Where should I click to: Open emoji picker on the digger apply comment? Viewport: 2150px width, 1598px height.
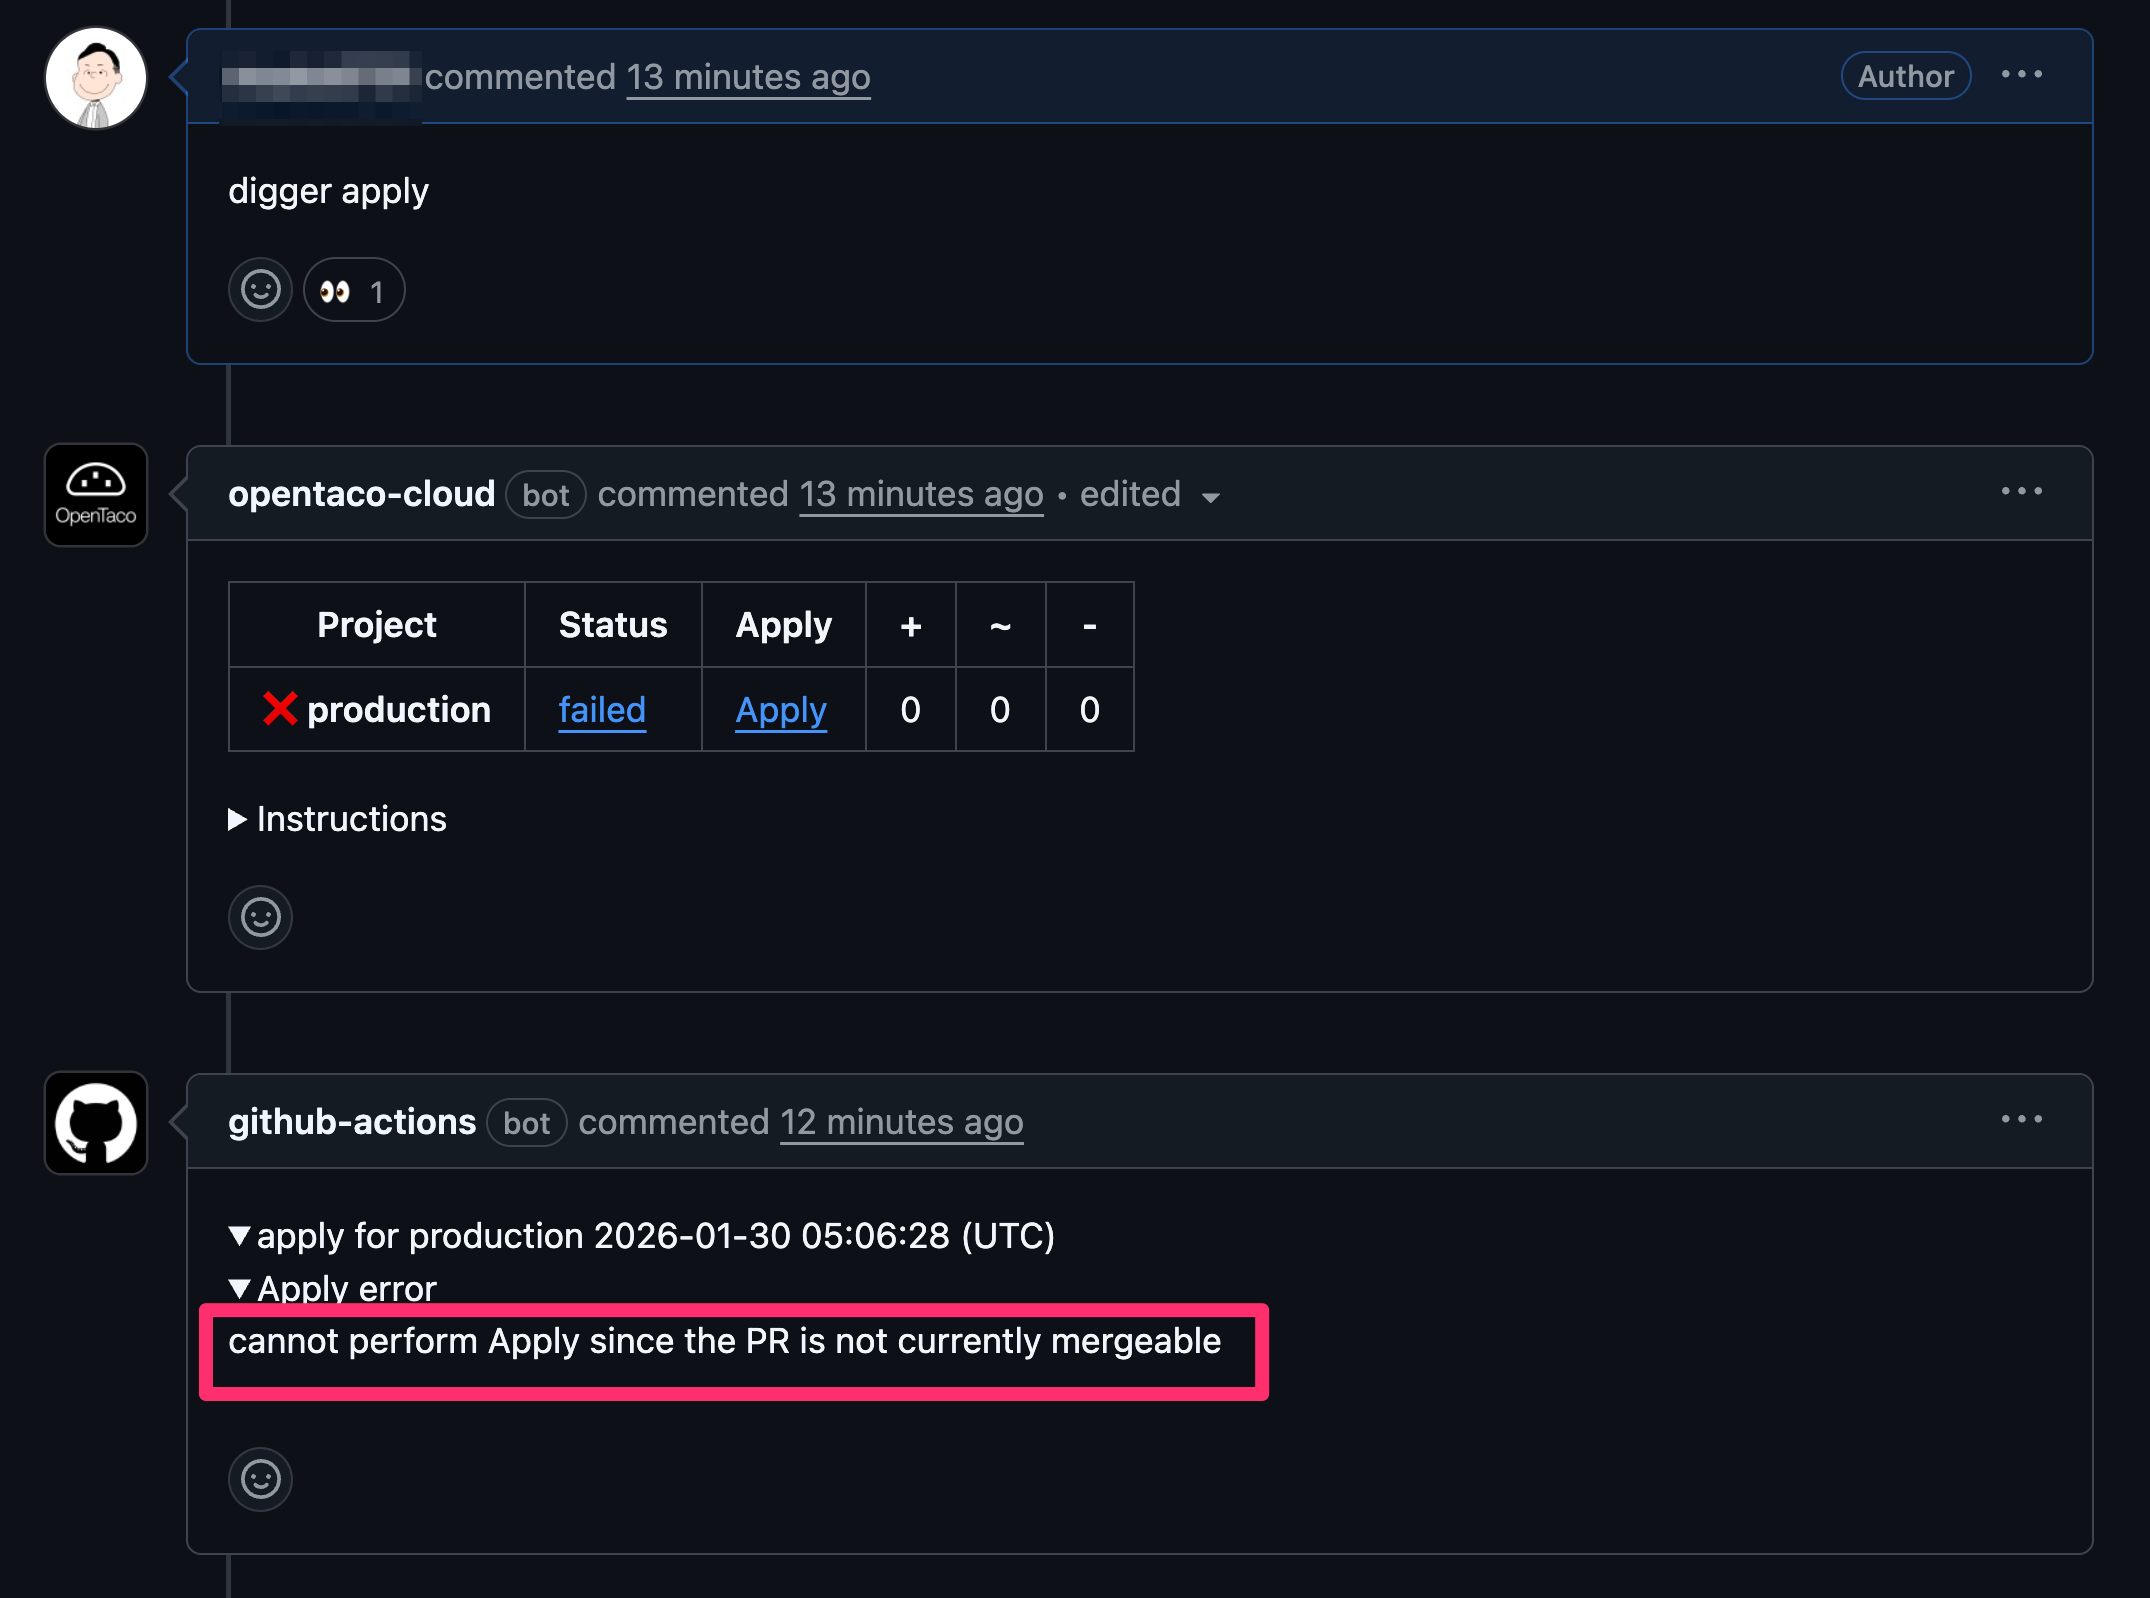(260, 289)
